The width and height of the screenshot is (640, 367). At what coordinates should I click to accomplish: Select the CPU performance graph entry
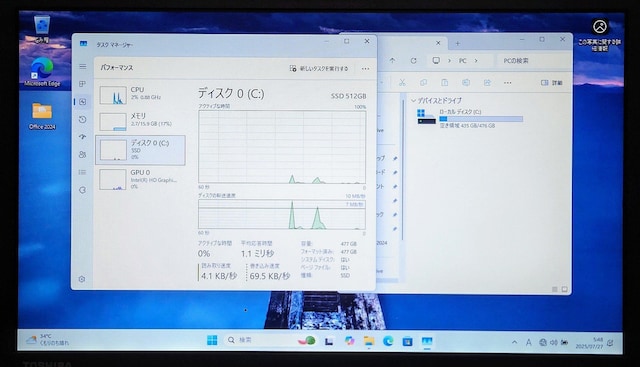141,95
